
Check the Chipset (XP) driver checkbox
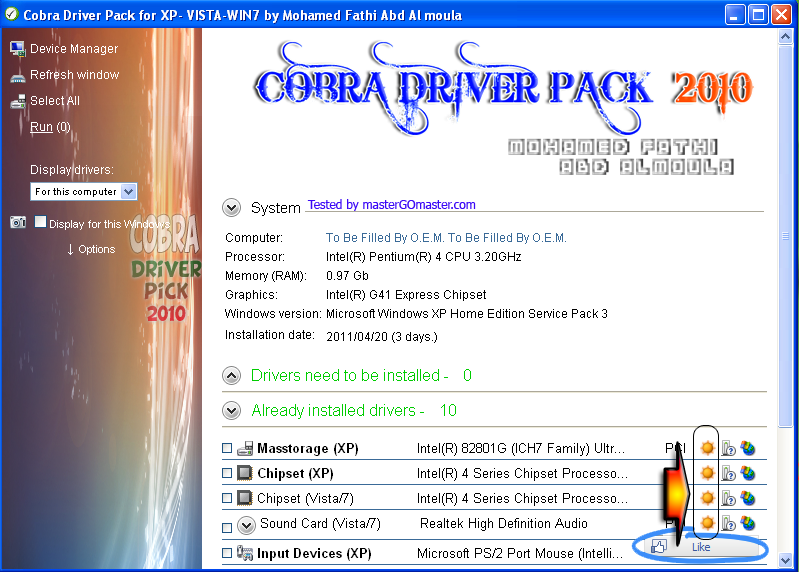(x=227, y=473)
